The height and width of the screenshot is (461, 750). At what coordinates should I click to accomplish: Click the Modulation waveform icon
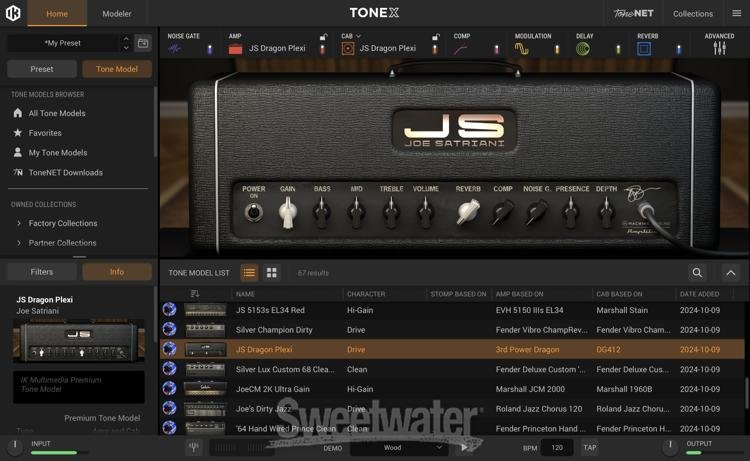click(x=521, y=48)
